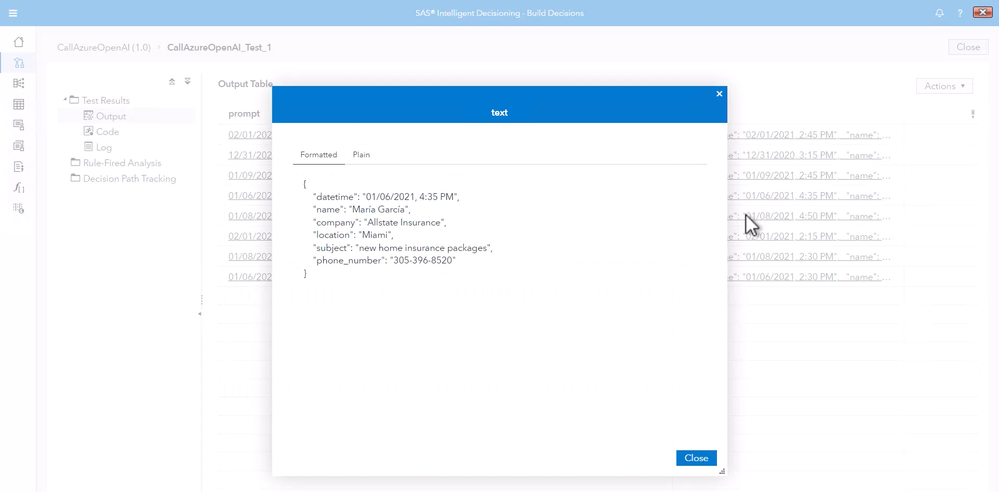Click the blue Close button in dialog
Image resolution: width=999 pixels, height=492 pixels.
click(x=696, y=458)
